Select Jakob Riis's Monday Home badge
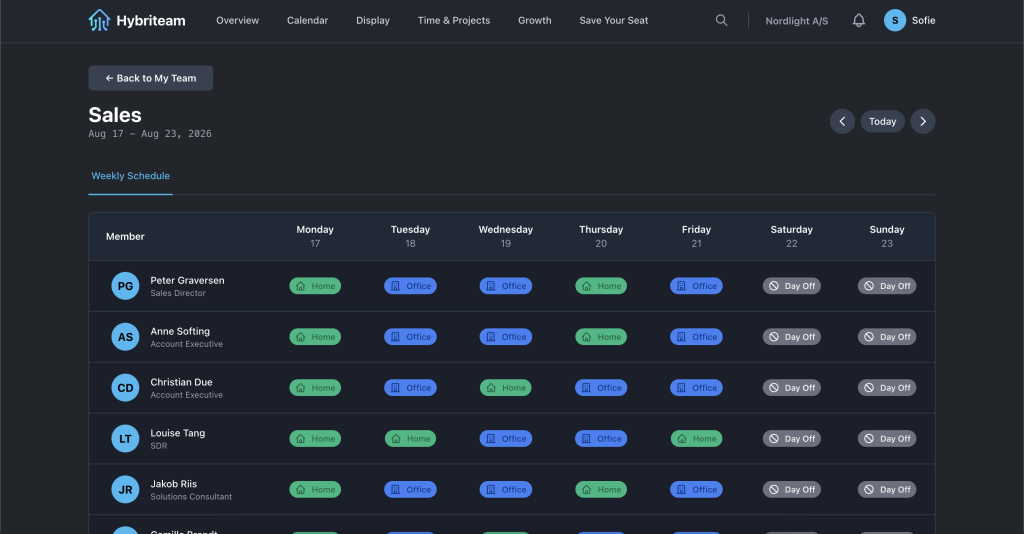 [315, 490]
